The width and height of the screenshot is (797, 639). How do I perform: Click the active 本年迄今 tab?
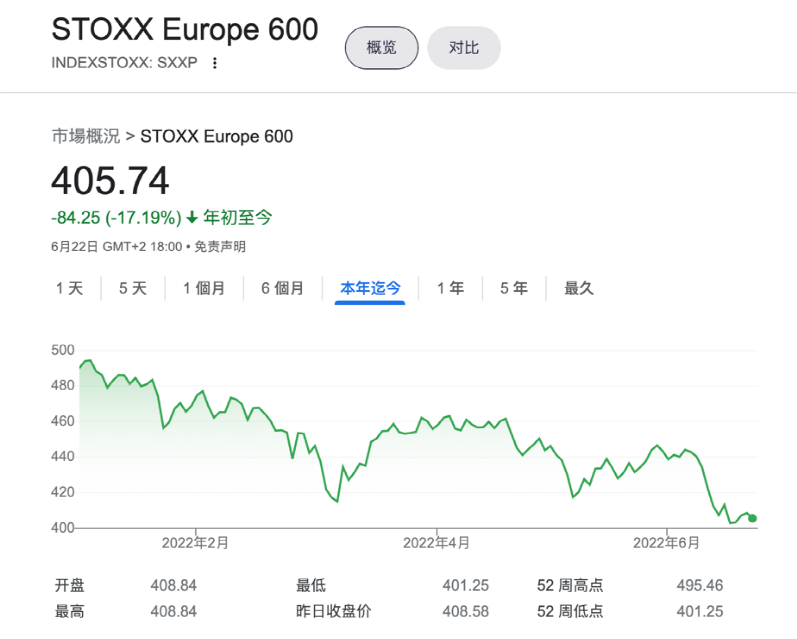370,289
